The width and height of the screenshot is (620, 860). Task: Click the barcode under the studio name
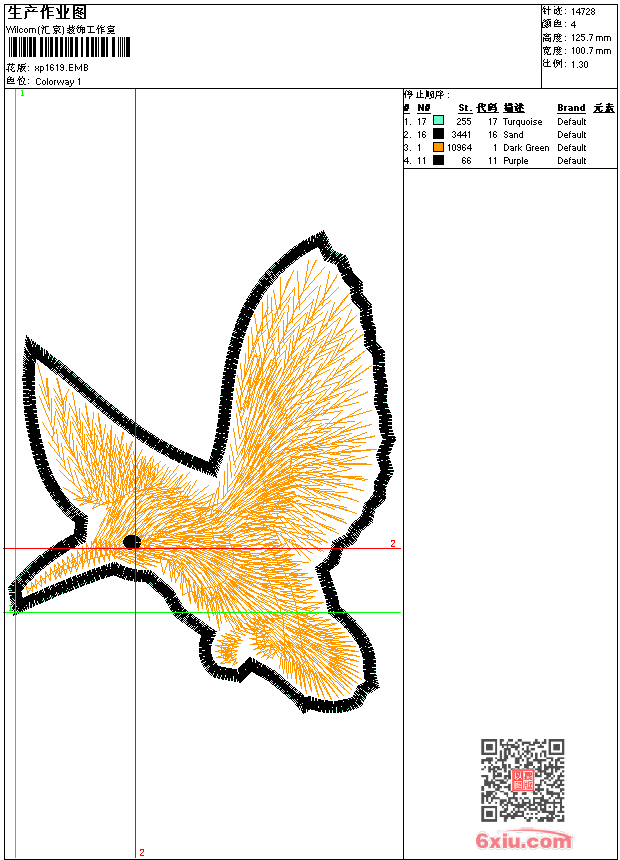click(x=69, y=47)
